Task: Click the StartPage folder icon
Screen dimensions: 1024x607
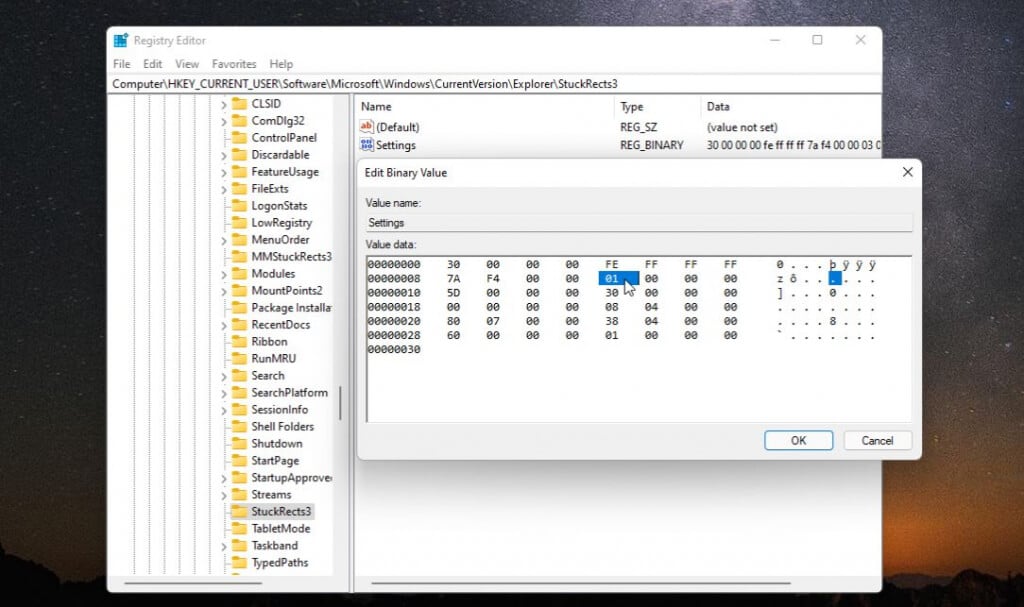Action: pyautogui.click(x=240, y=460)
